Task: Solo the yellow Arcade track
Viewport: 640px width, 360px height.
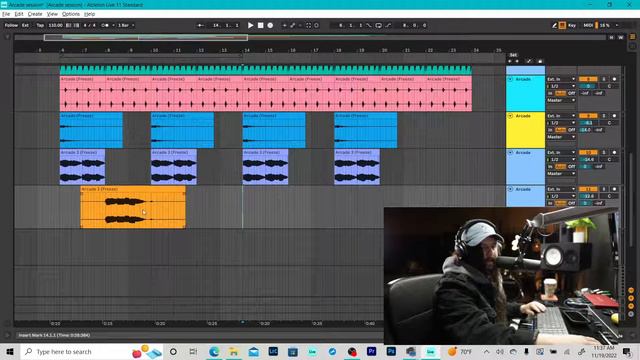Action: [x=604, y=116]
